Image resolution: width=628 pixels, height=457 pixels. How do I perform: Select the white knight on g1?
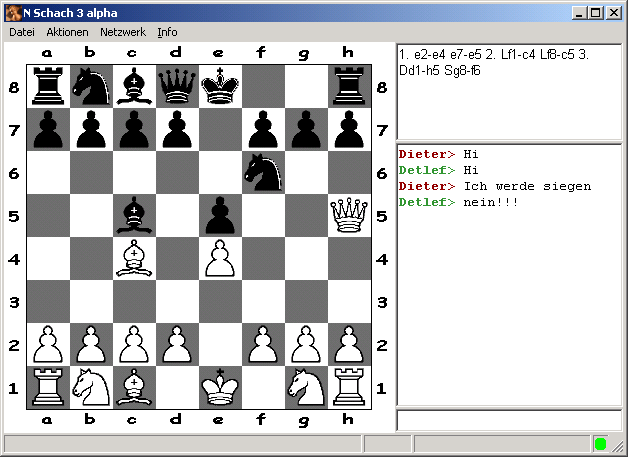[306, 388]
